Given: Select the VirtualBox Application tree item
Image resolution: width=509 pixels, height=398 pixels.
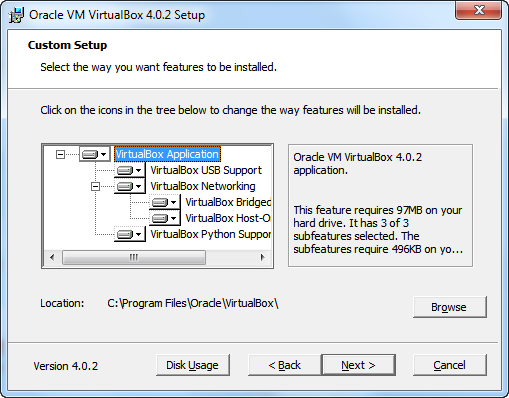Looking at the screenshot, I should (x=167, y=154).
